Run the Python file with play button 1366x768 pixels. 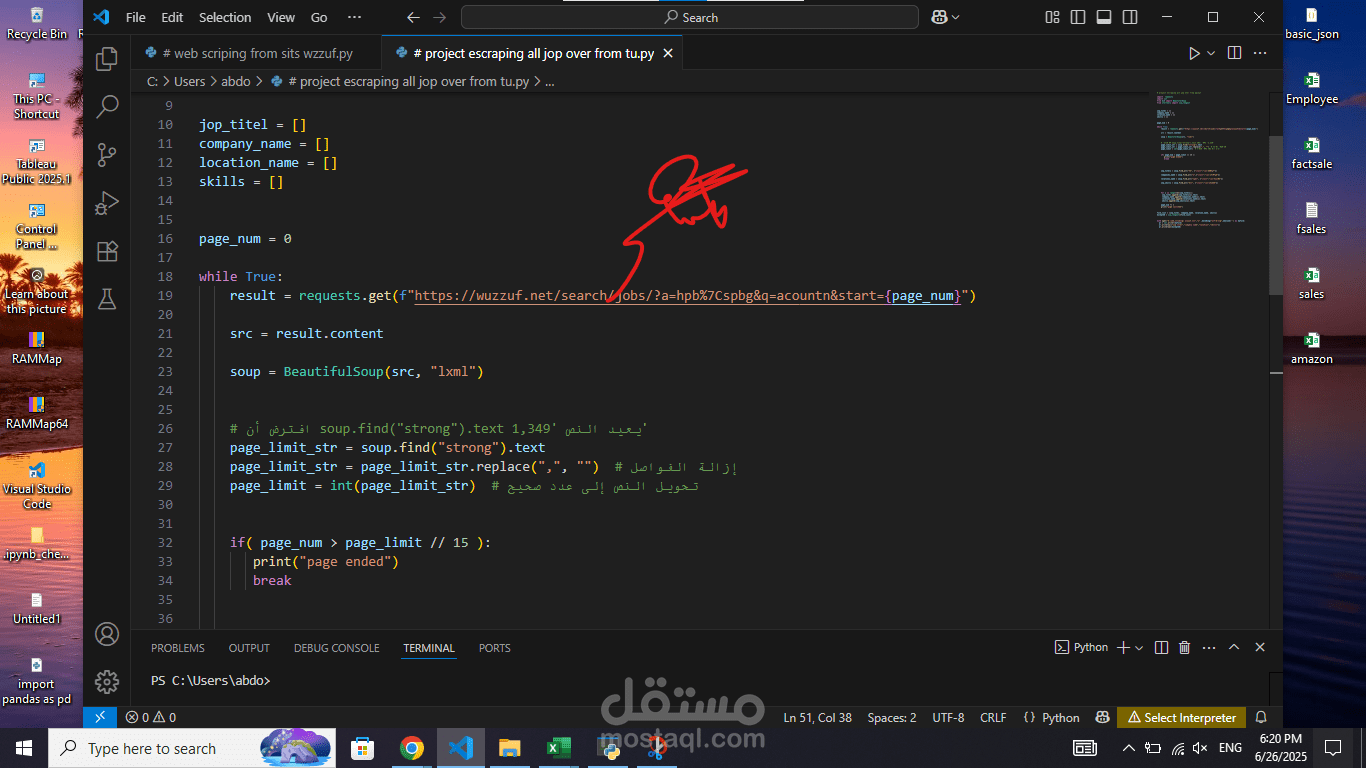(1194, 53)
